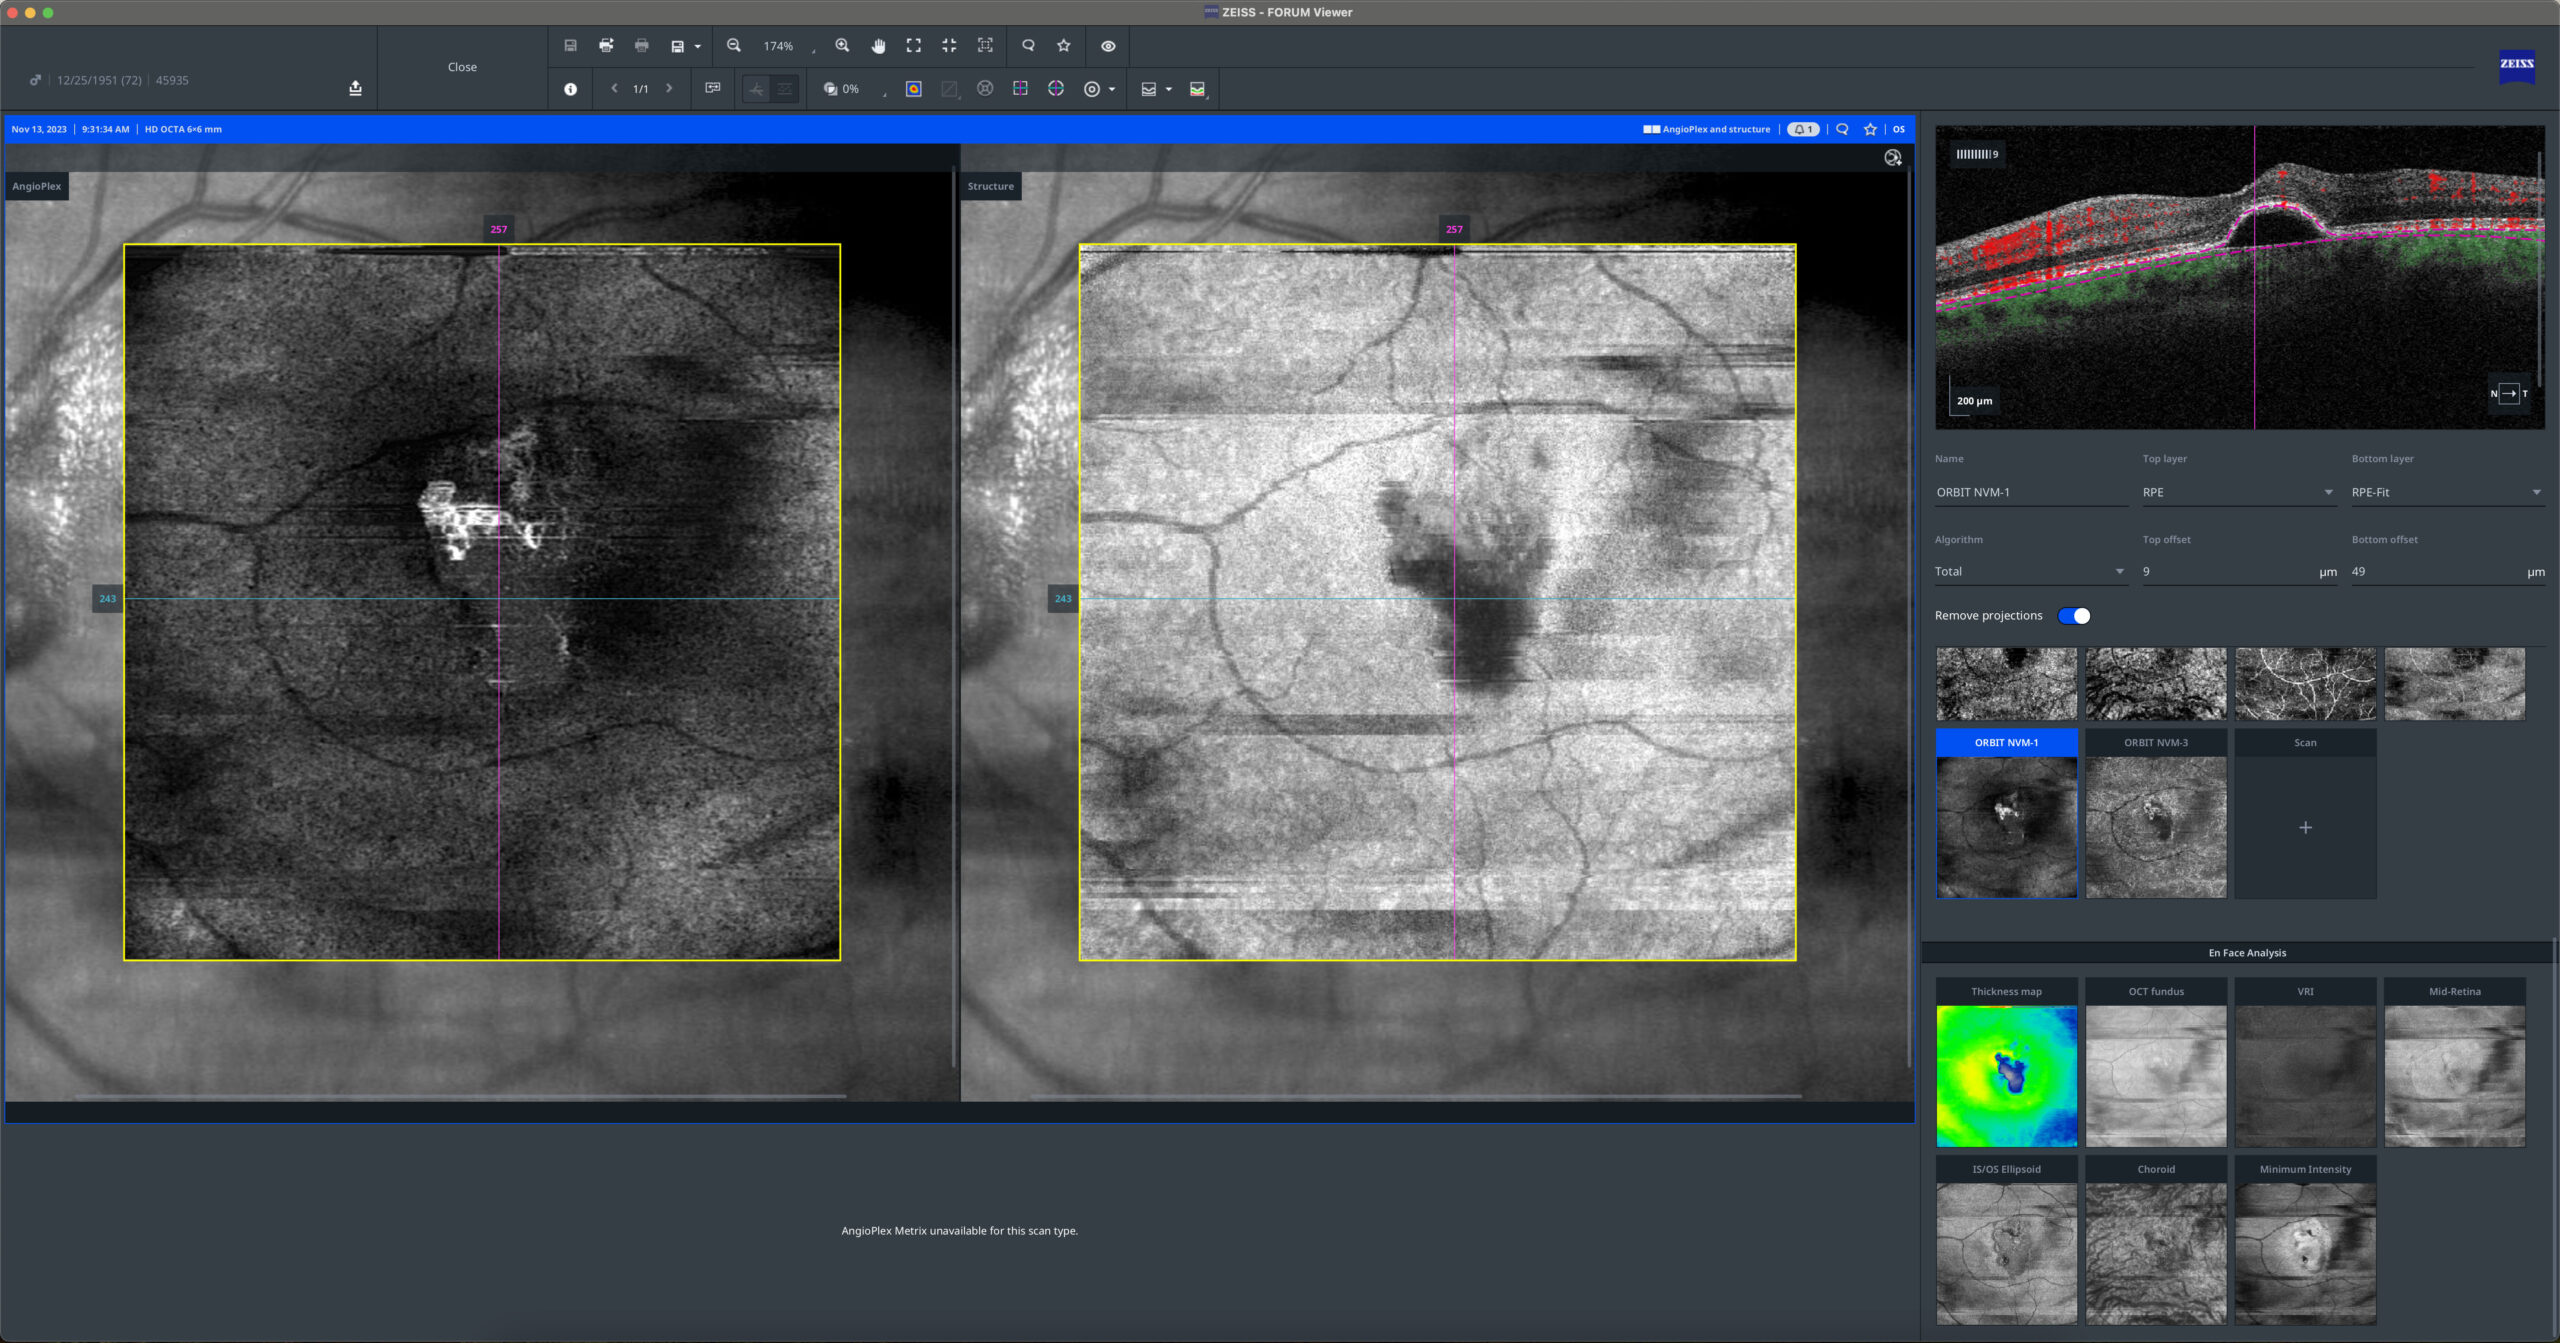Click the Structure image label
Screen dimensions: 2560x1343
pos(991,186)
